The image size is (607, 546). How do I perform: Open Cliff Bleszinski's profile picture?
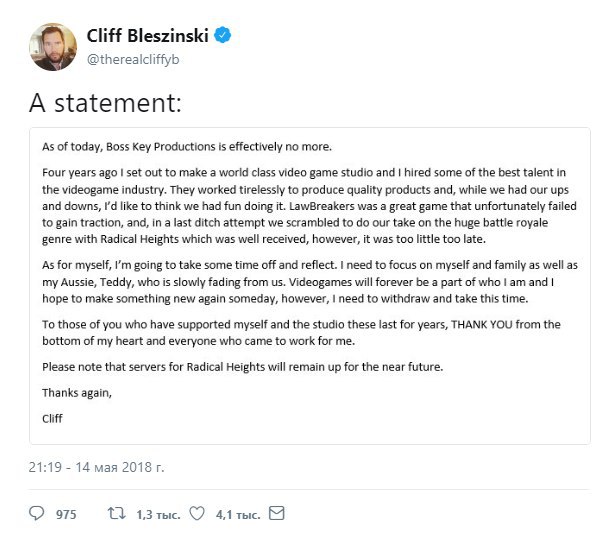click(x=53, y=47)
